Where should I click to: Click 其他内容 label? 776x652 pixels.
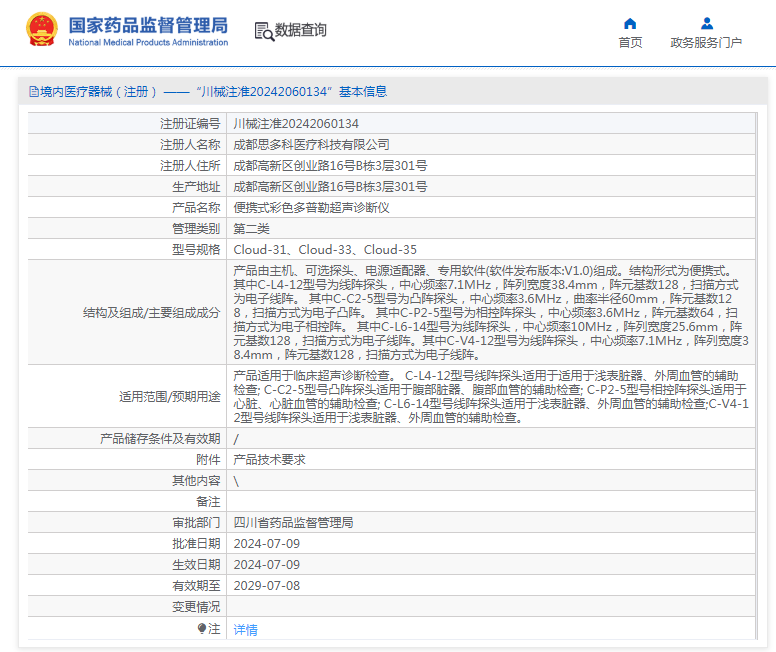[x=196, y=481]
